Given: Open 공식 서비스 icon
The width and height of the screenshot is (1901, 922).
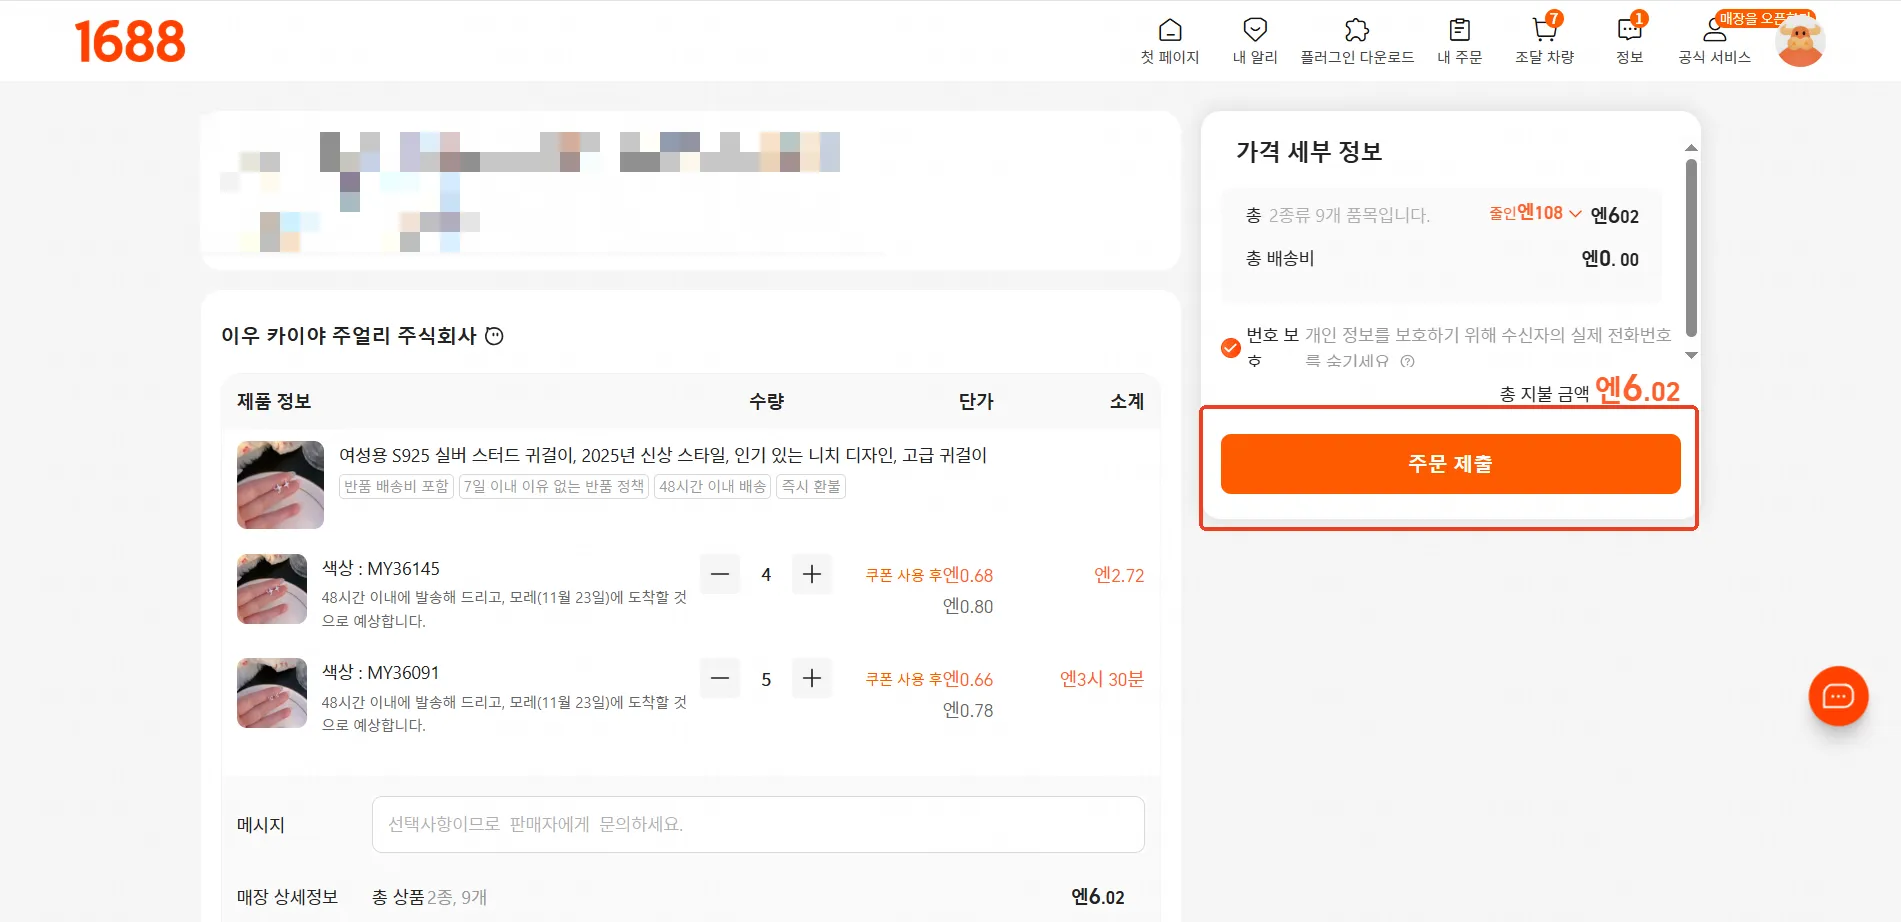Looking at the screenshot, I should pyautogui.click(x=1714, y=31).
